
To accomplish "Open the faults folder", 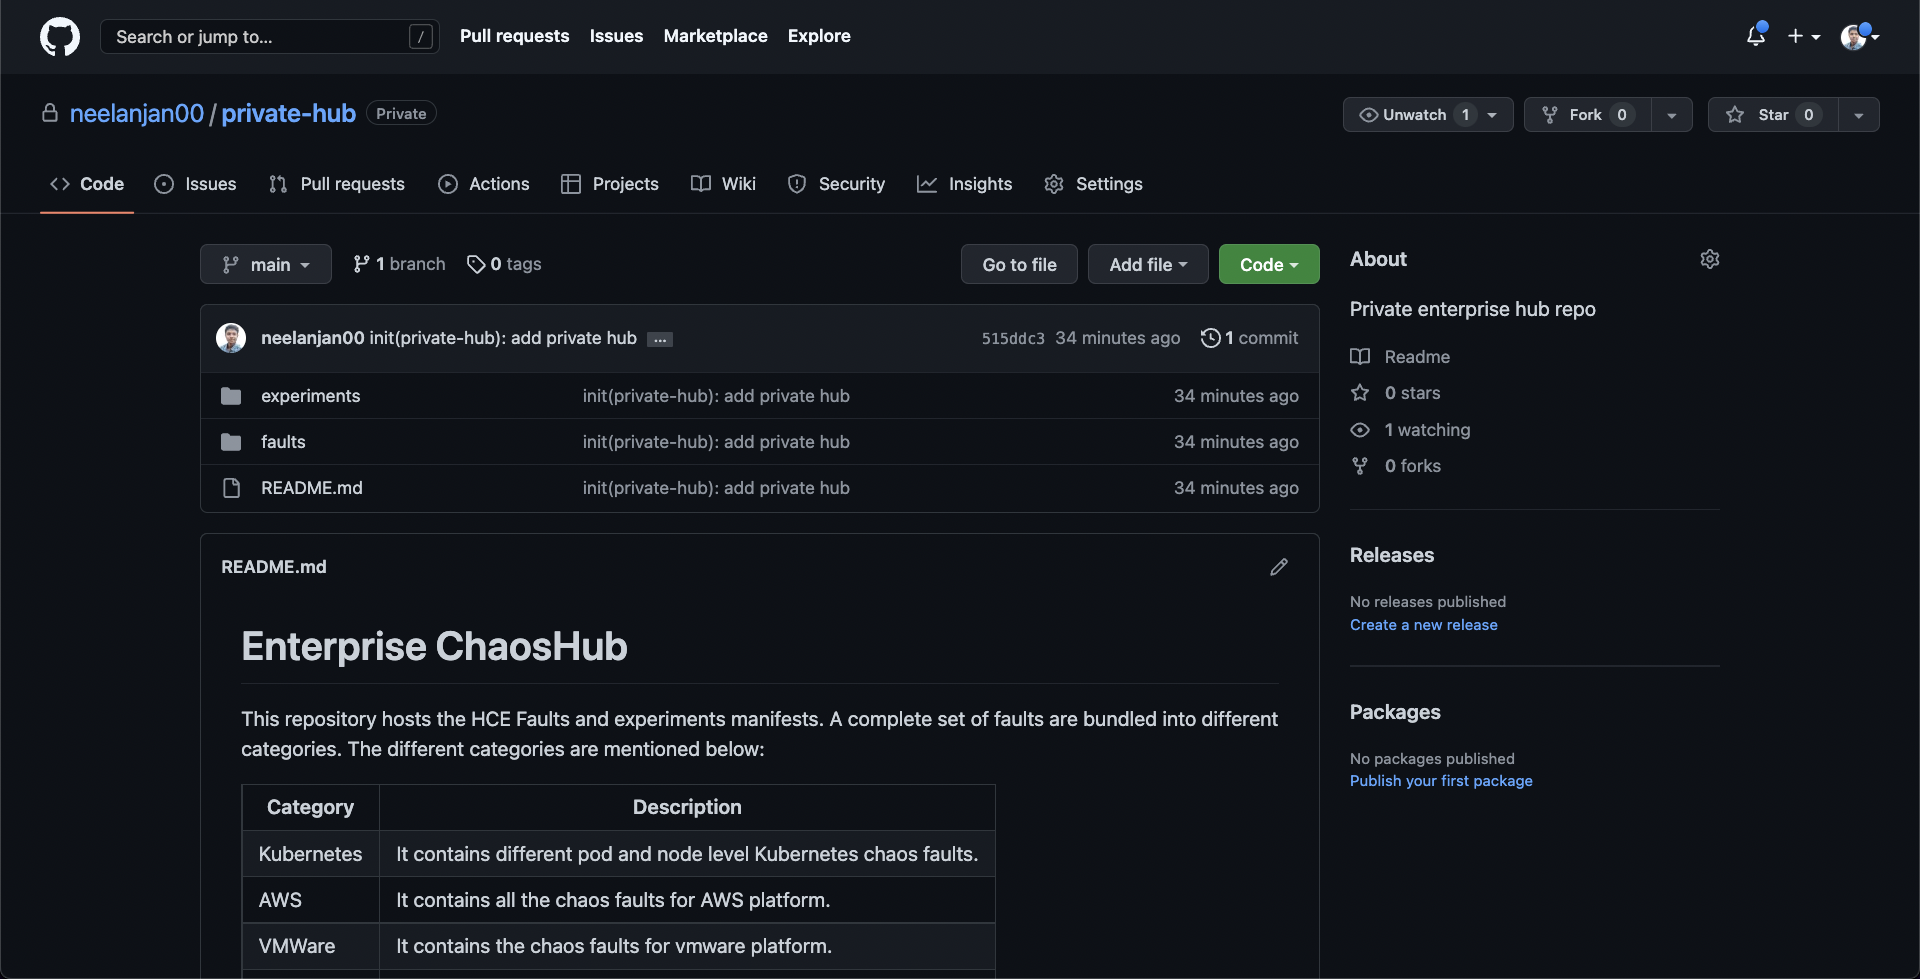I will tap(283, 442).
